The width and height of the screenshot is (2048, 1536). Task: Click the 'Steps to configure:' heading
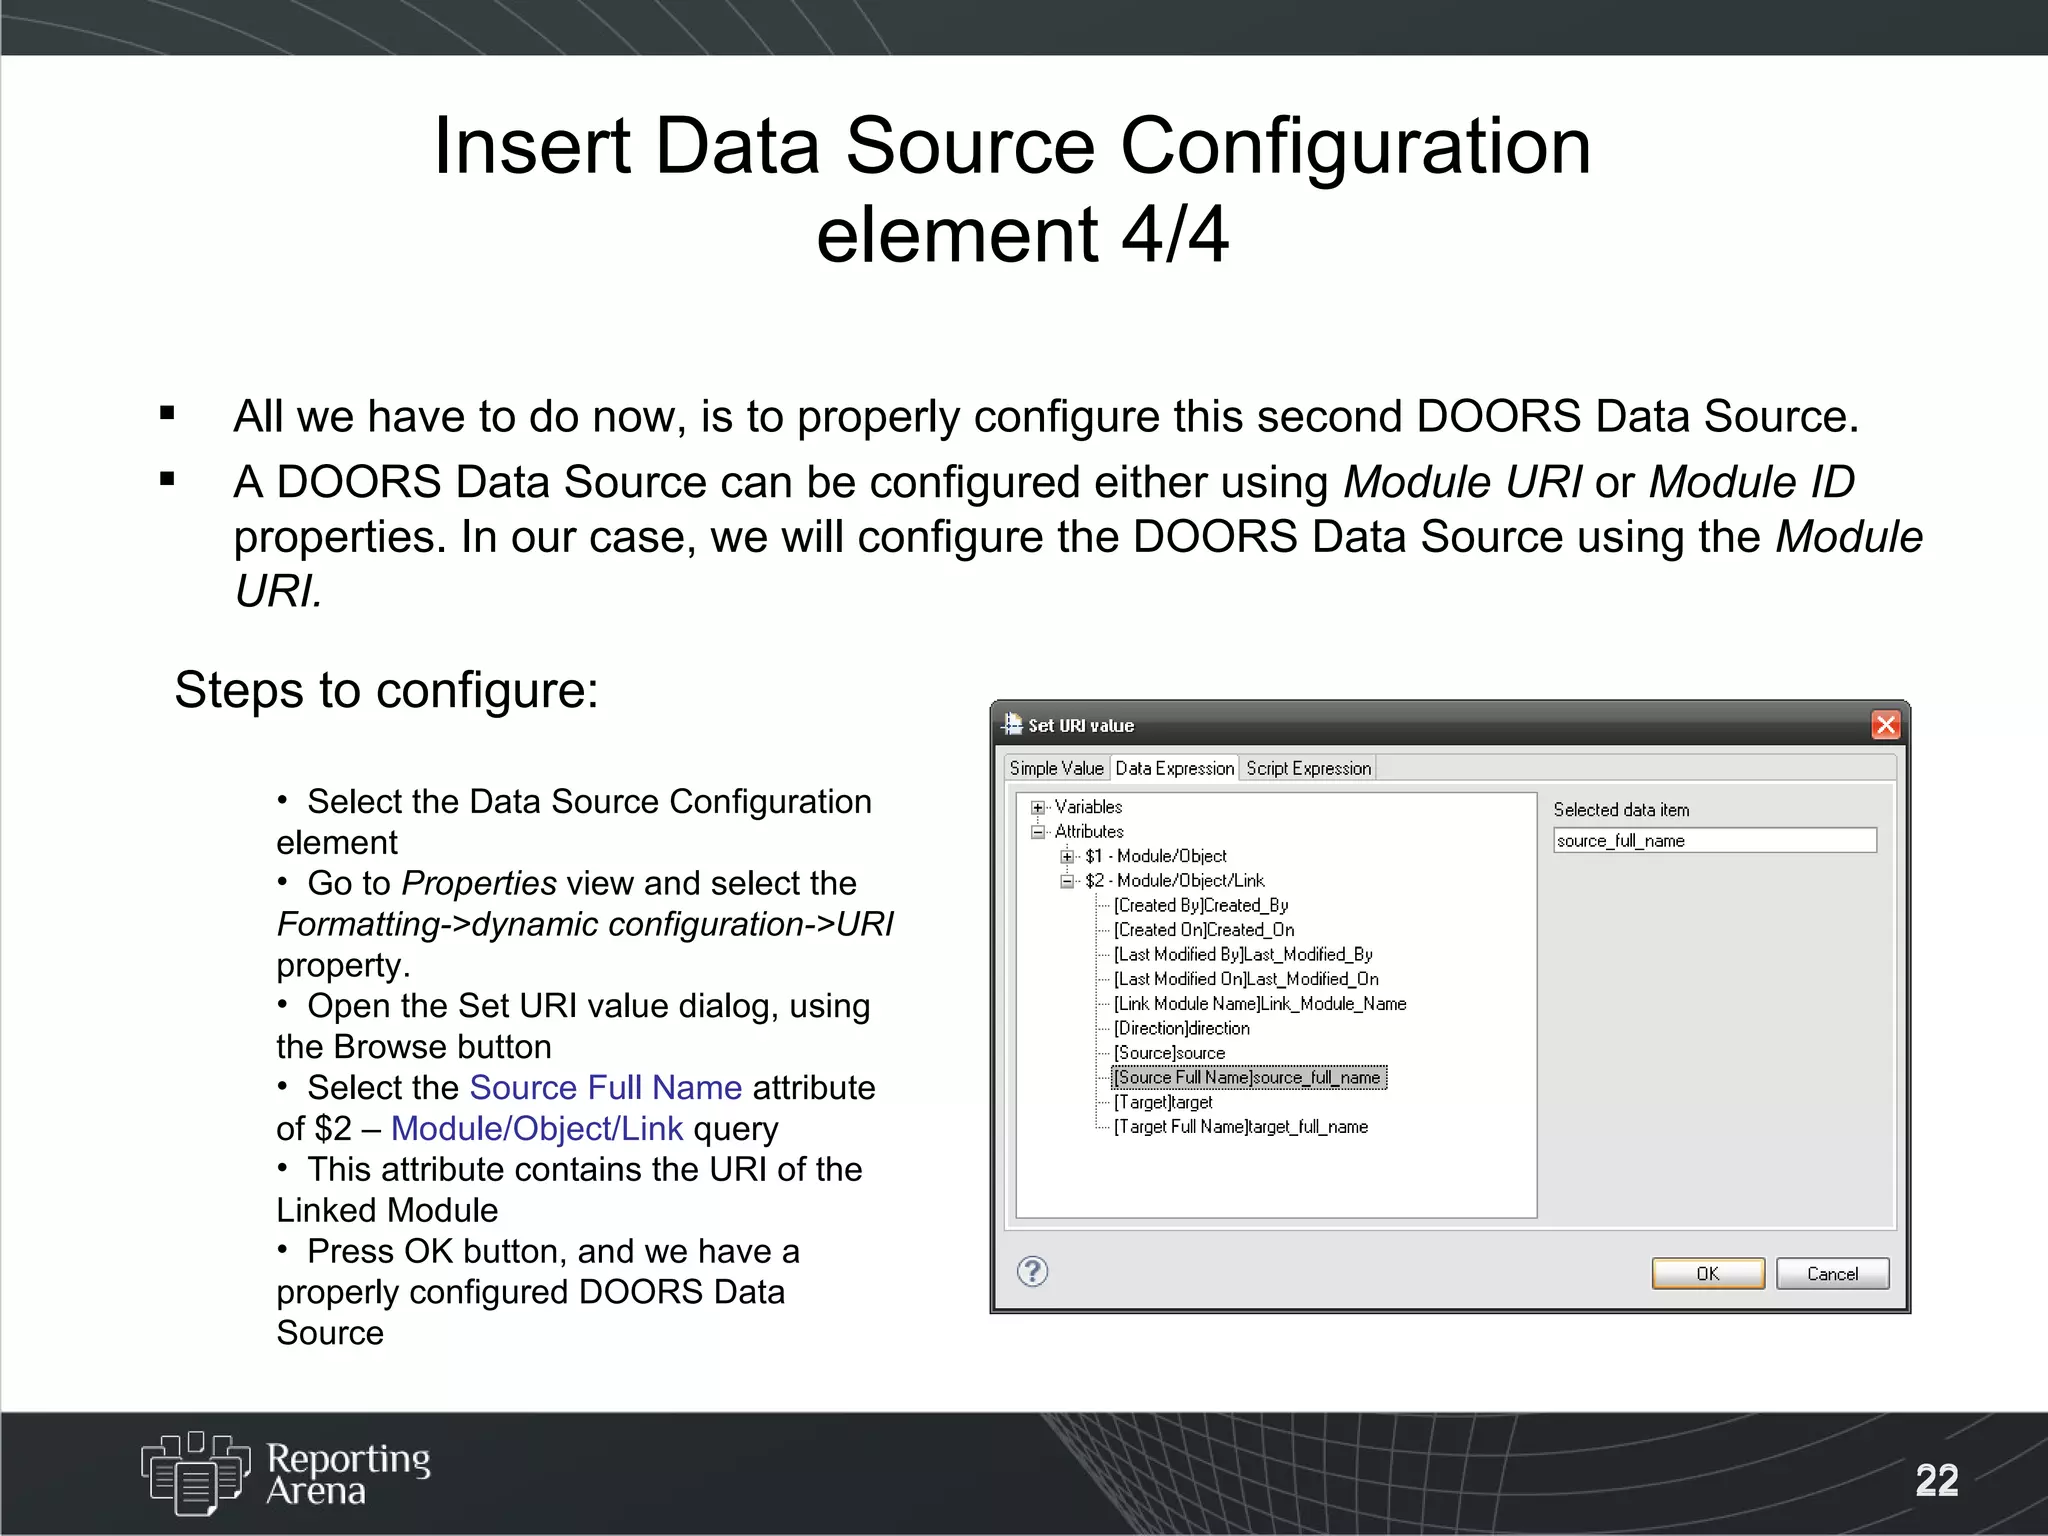386,690
